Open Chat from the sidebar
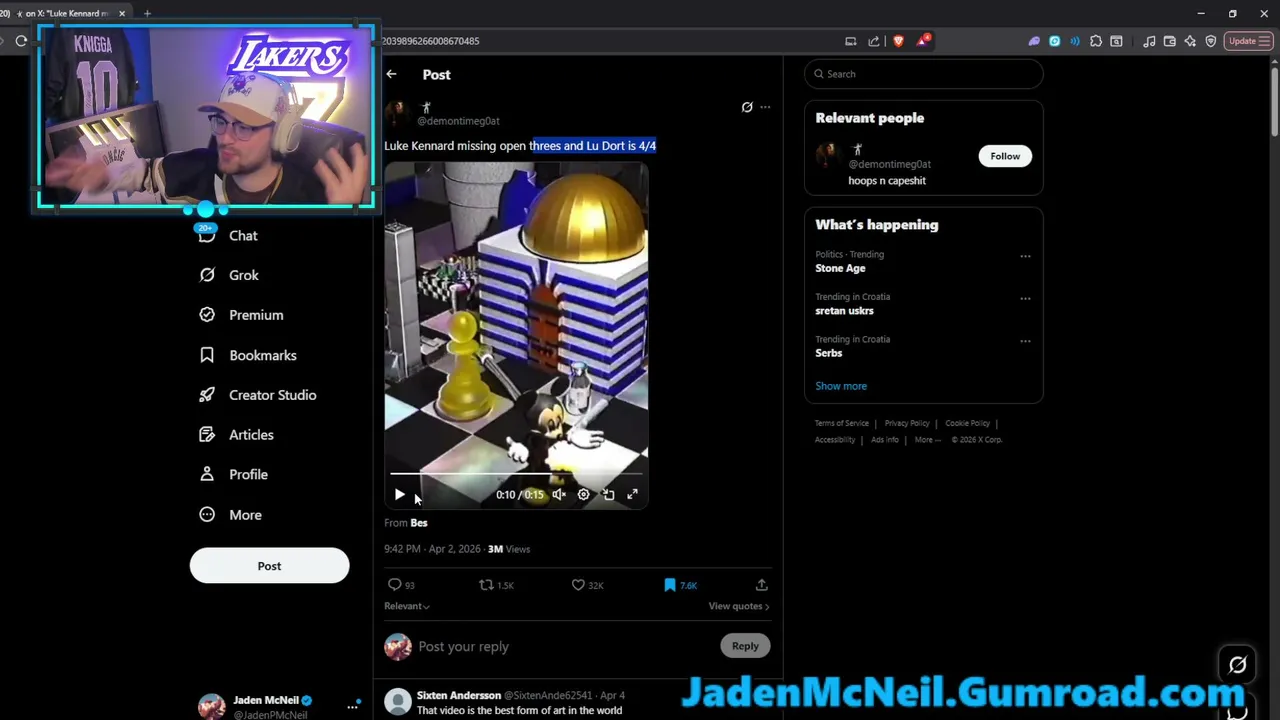The width and height of the screenshot is (1280, 720). pos(243,236)
